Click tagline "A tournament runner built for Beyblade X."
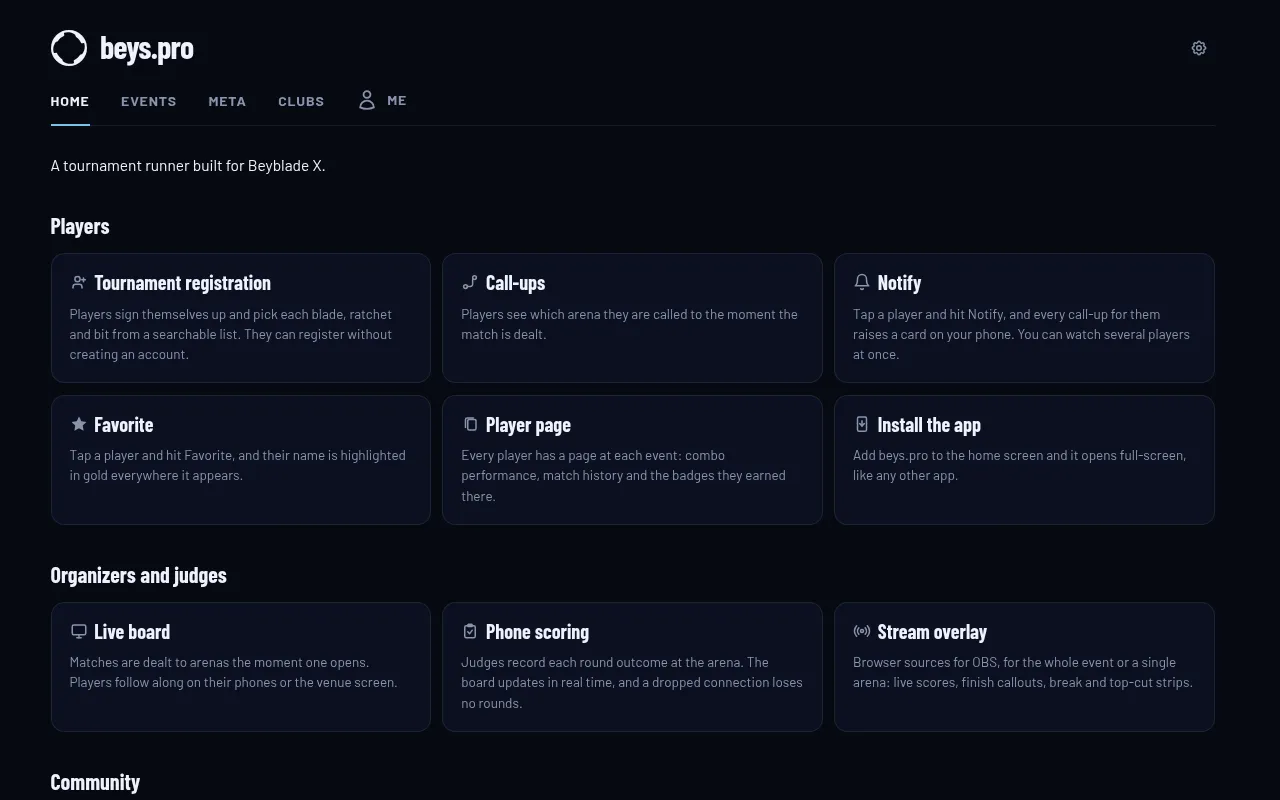 188,166
